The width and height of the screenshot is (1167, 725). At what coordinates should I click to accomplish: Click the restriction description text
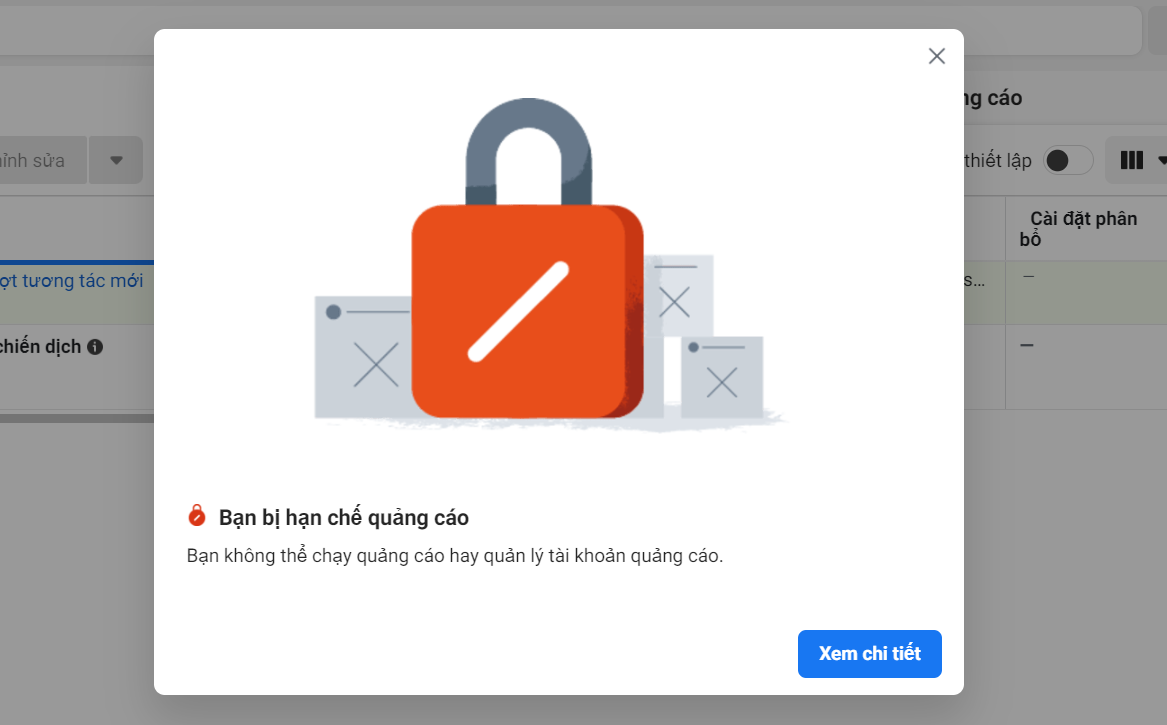point(455,556)
